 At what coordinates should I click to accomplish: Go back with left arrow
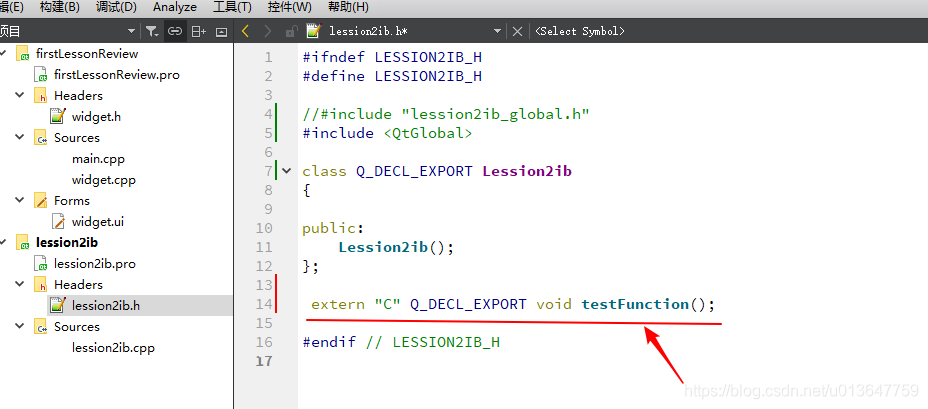tap(246, 31)
